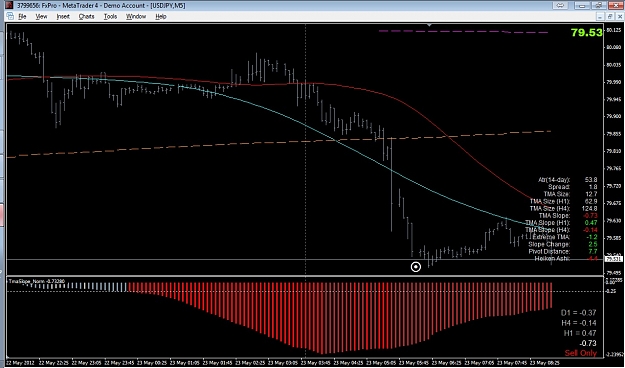The height and width of the screenshot is (368, 625).
Task: Click the Heiken Ashi label
Action: [552, 259]
